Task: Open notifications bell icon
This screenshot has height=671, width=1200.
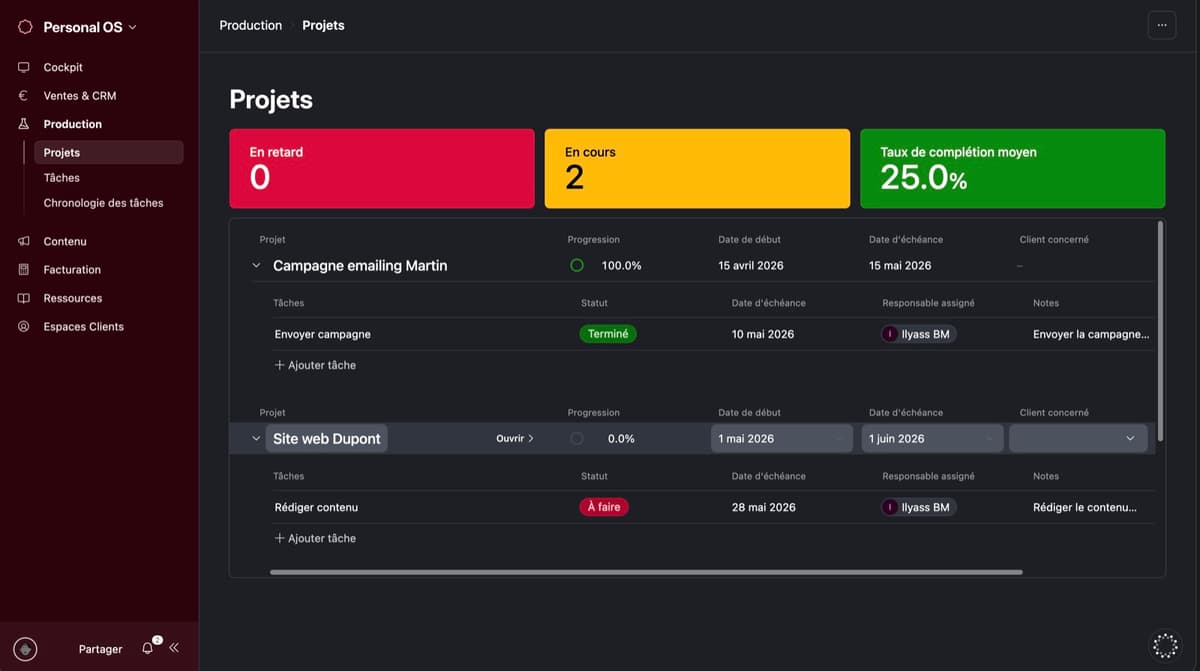Action: coord(148,648)
